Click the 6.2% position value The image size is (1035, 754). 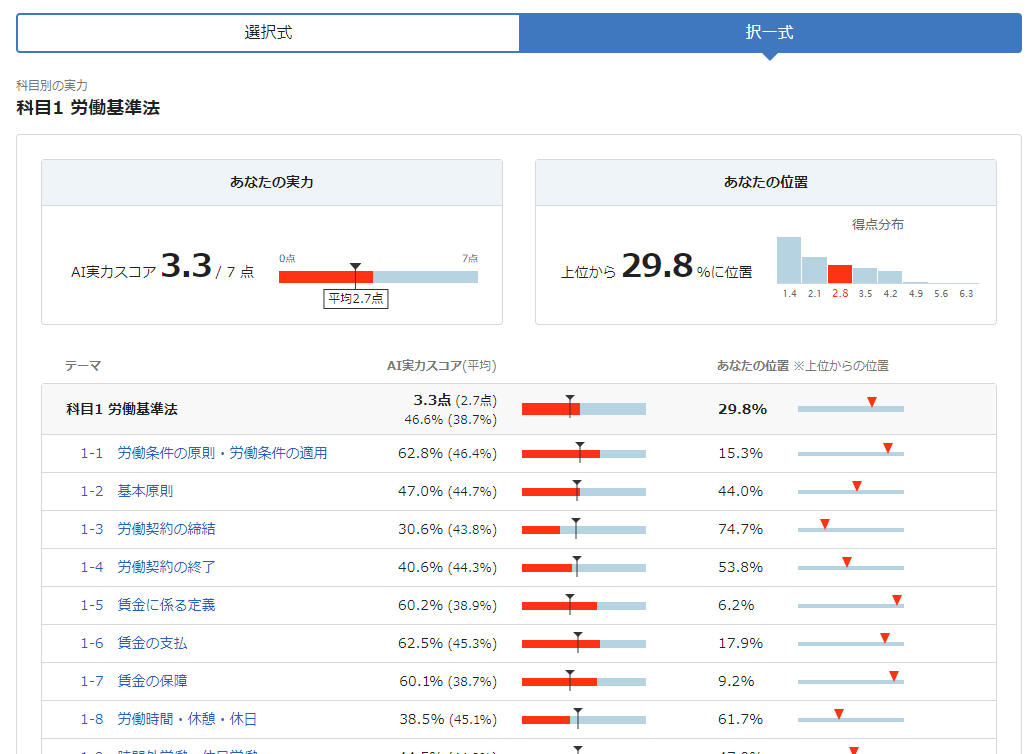pos(736,605)
